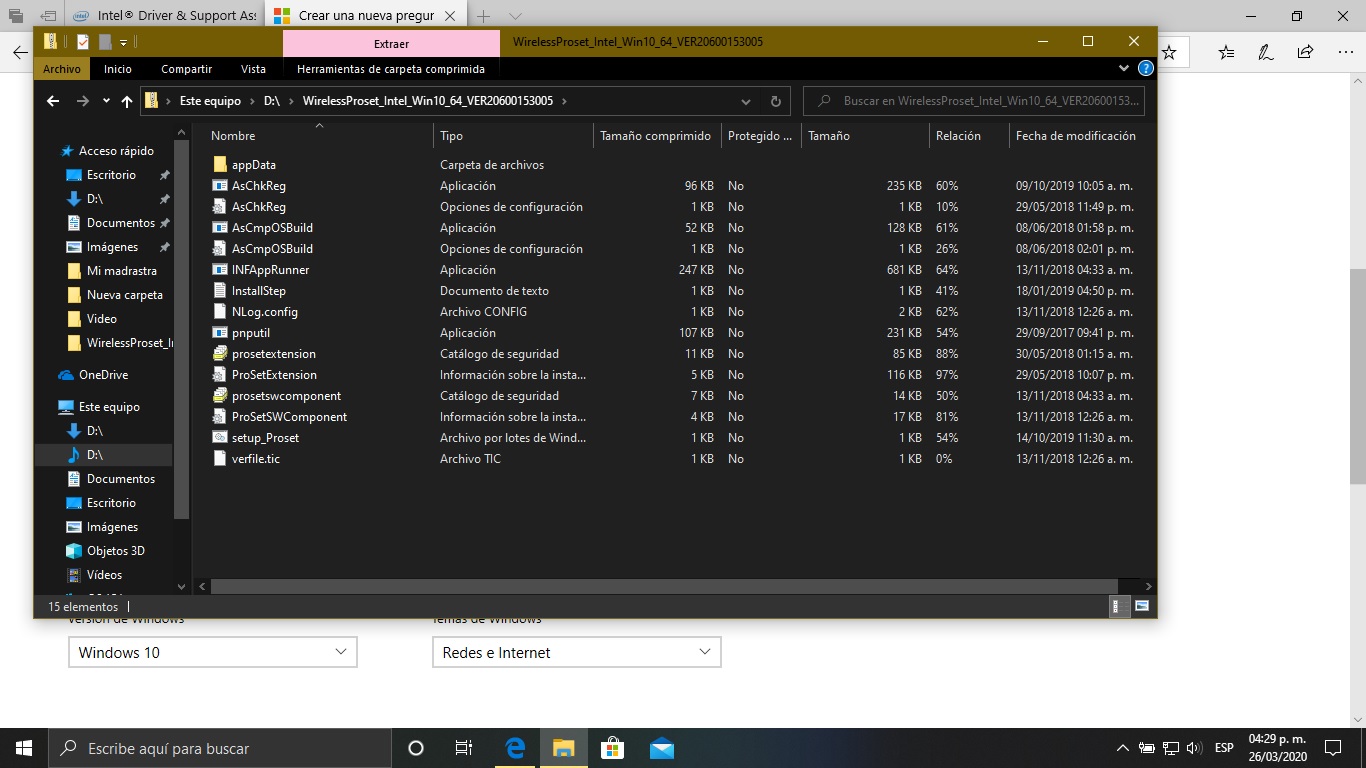Select the setup_Proset batch file icon
1366x768 pixels.
(x=221, y=437)
